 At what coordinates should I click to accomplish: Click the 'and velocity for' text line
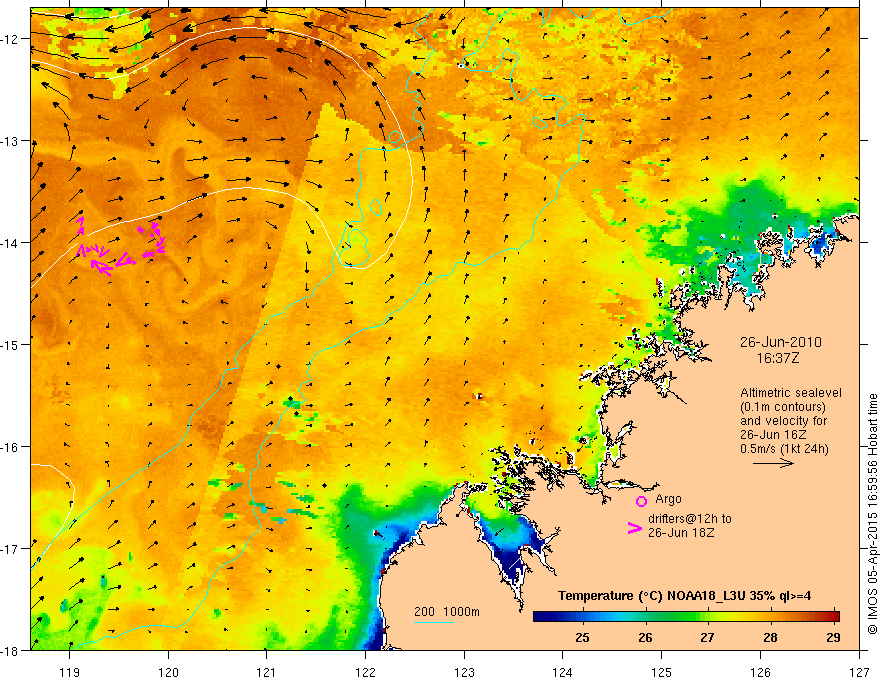tap(783, 421)
